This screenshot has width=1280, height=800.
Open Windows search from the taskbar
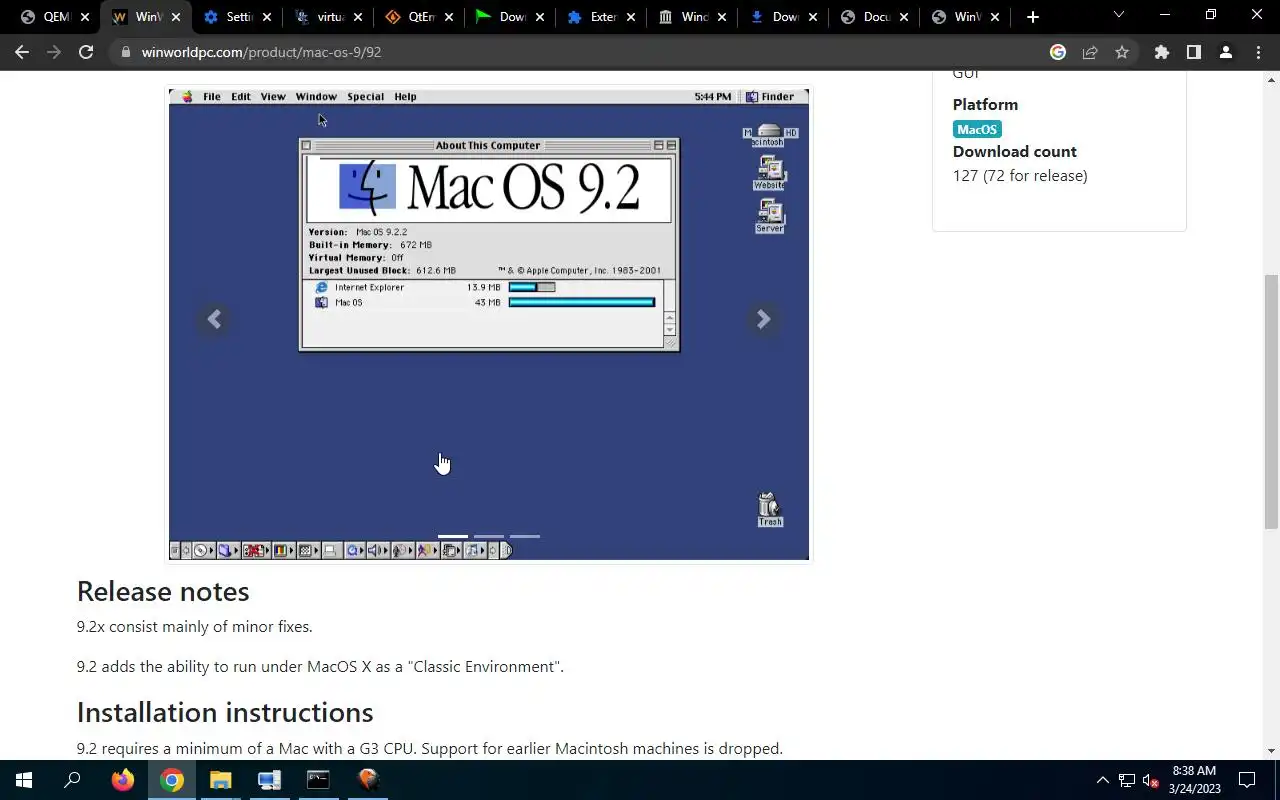[73, 780]
